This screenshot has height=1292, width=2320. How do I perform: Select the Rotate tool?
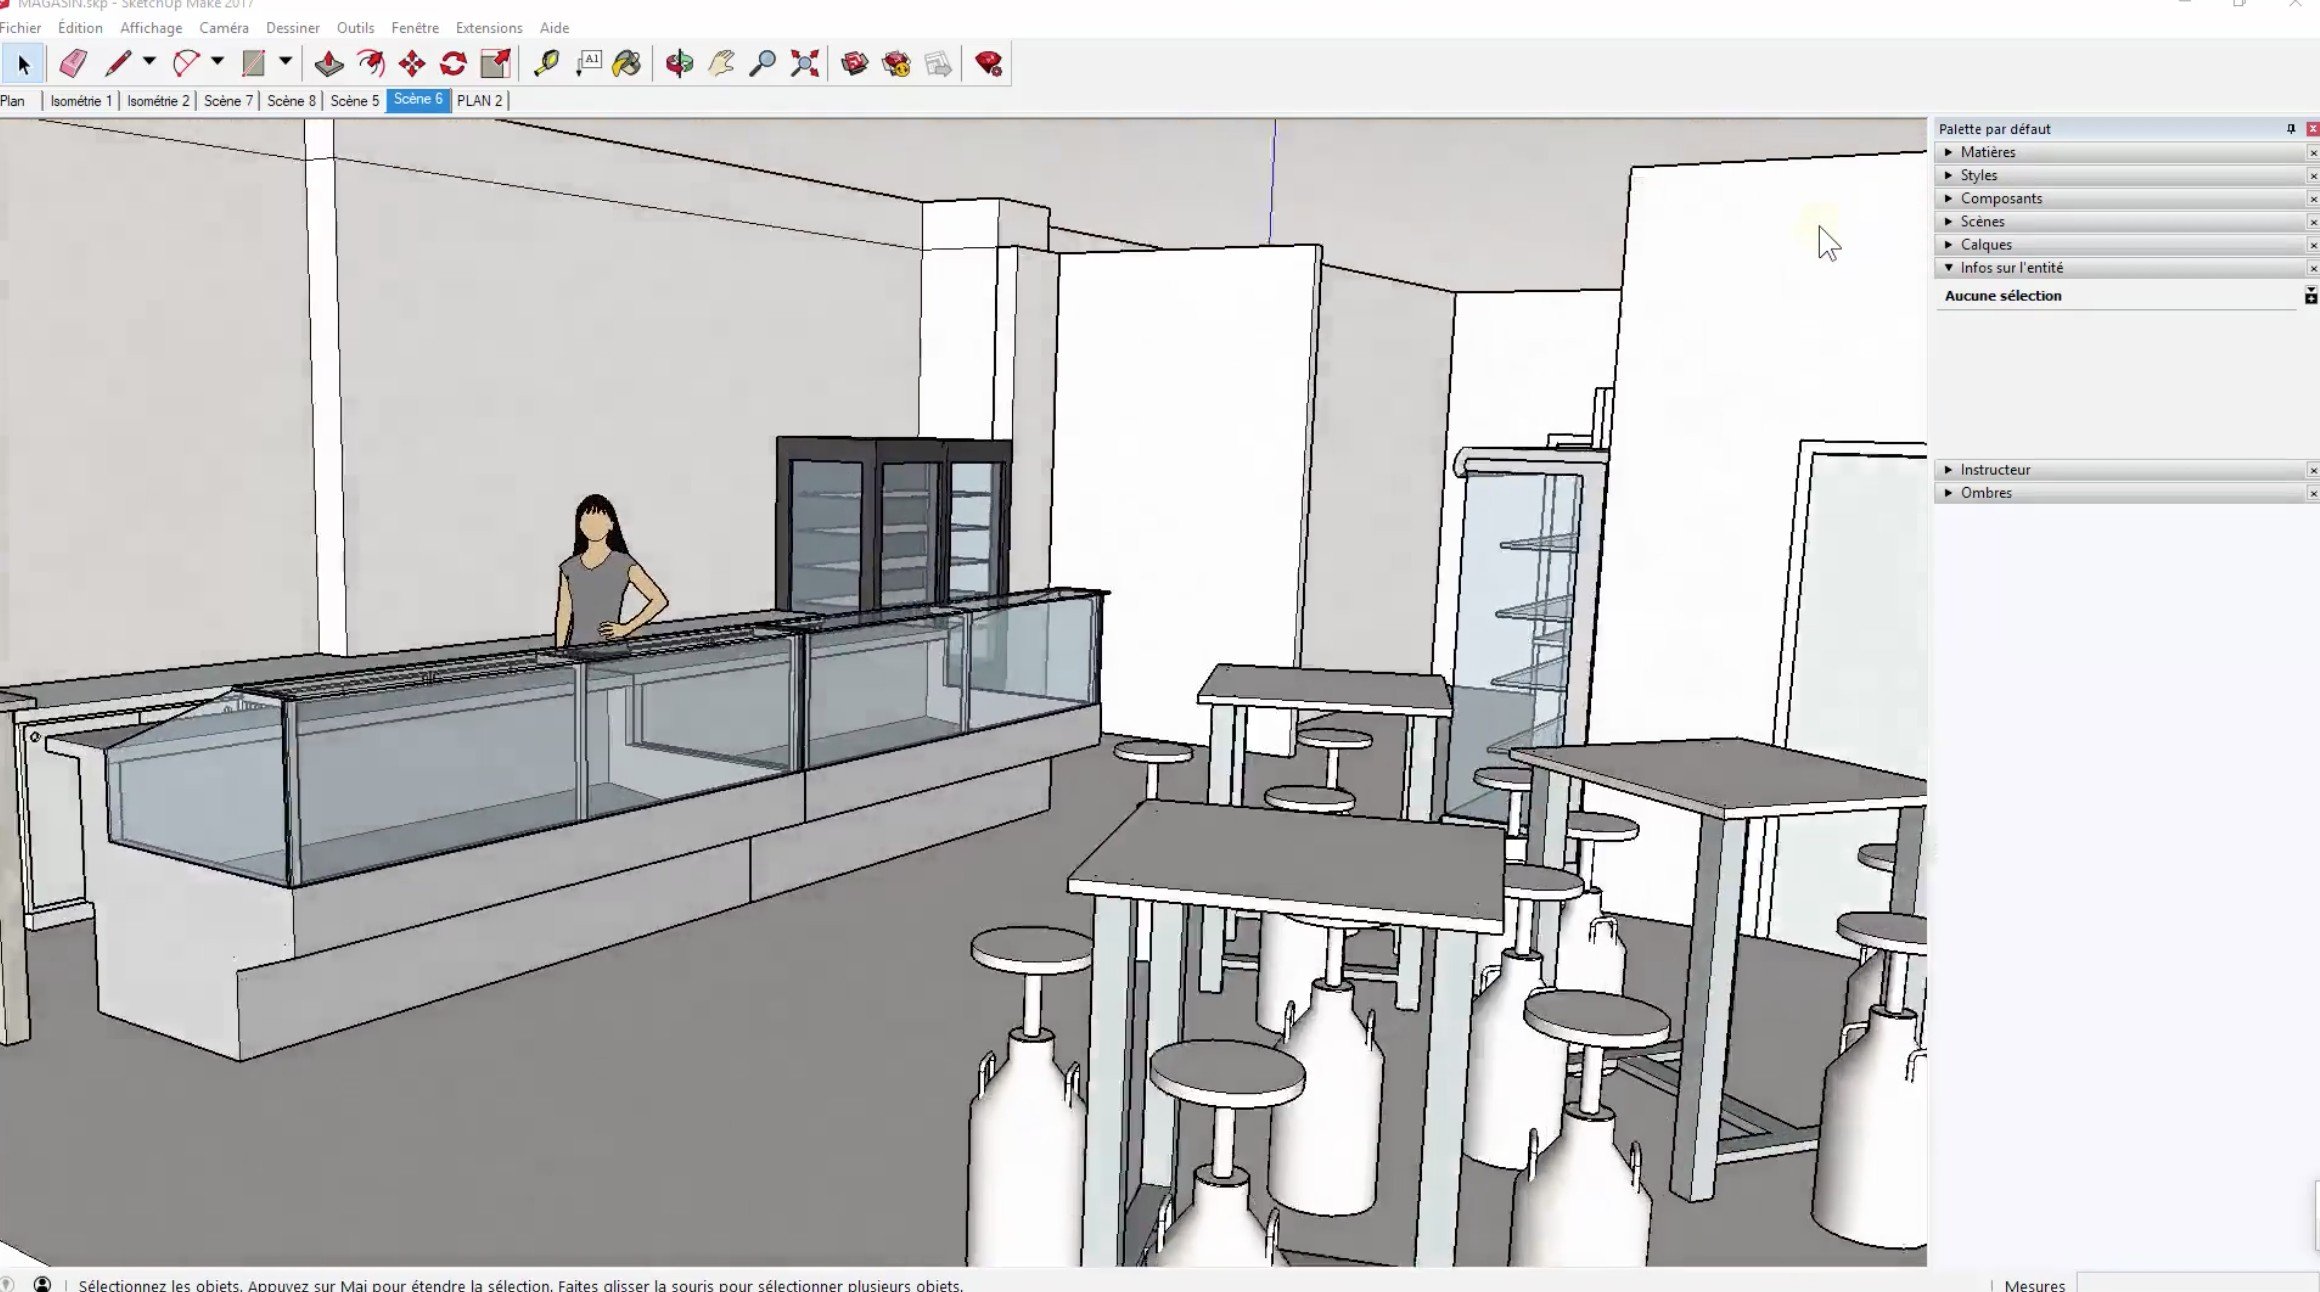pos(454,64)
